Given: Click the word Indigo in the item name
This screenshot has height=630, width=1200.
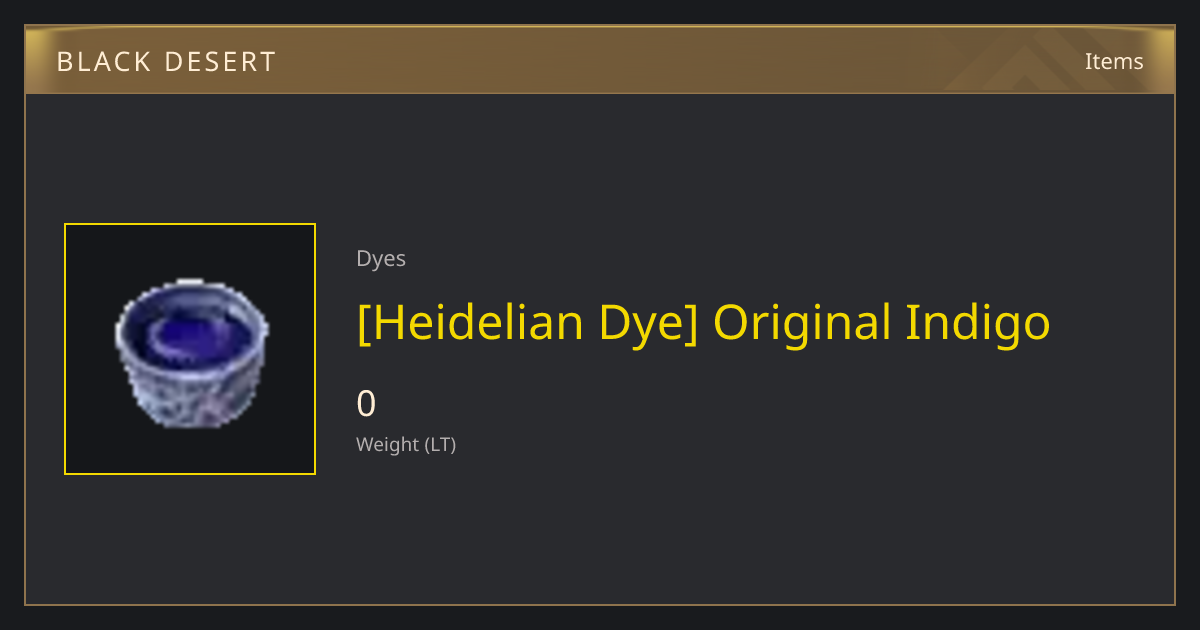Looking at the screenshot, I should (978, 324).
